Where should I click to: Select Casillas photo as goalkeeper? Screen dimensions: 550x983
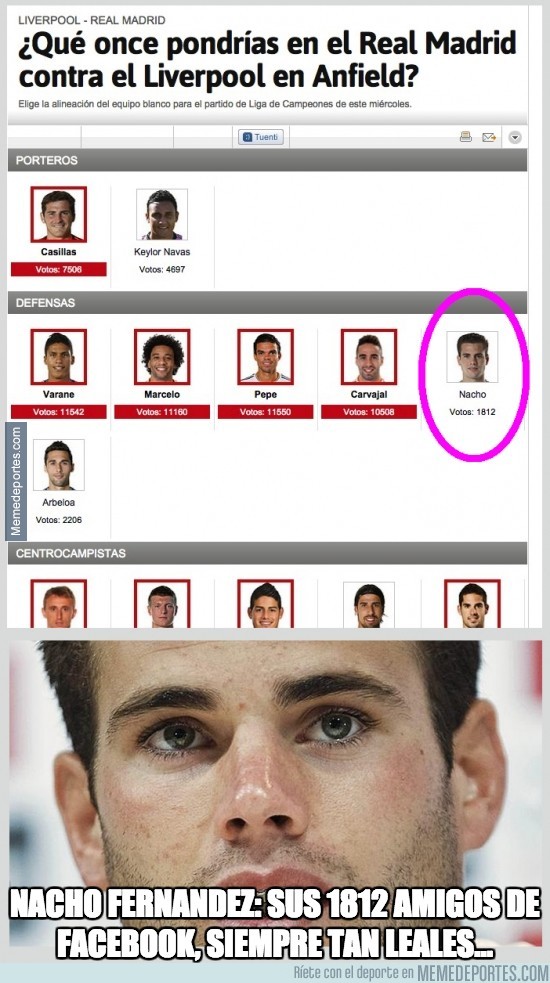point(58,214)
